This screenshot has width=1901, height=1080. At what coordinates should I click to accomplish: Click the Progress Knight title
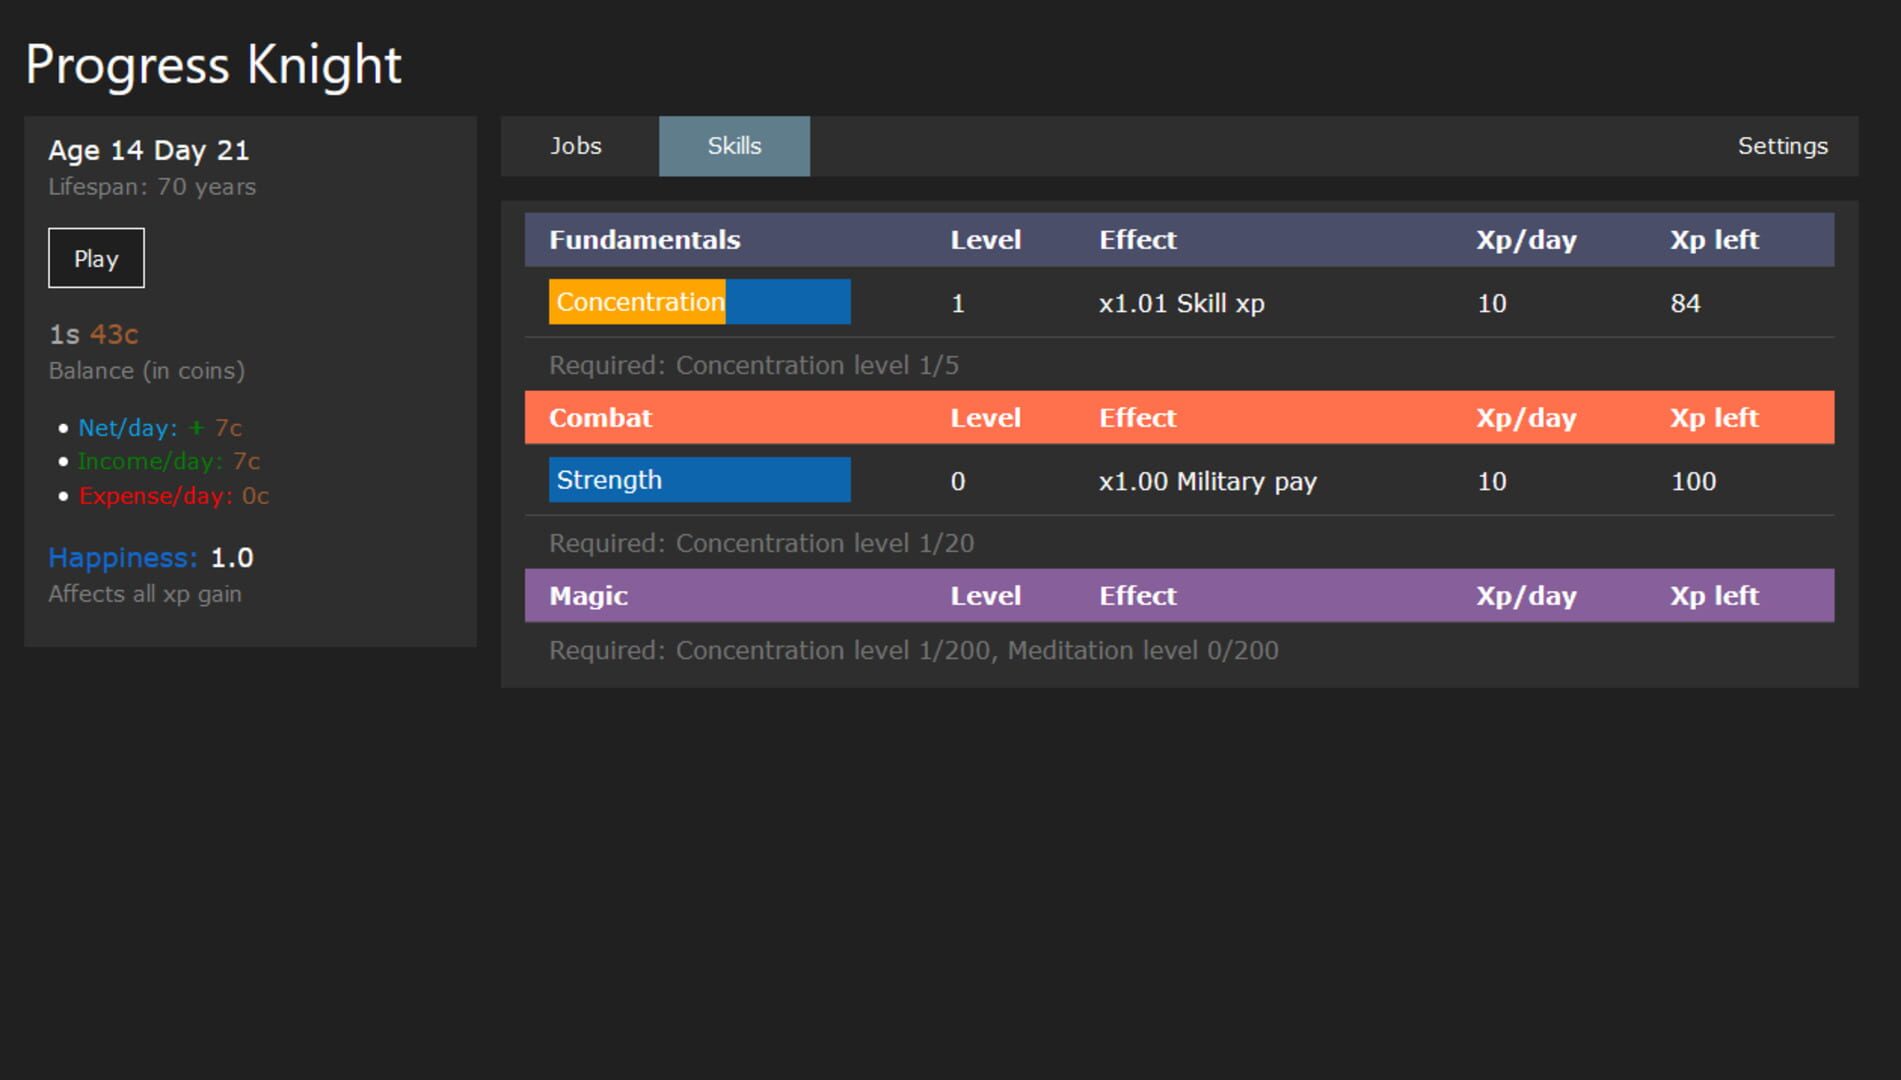213,65
